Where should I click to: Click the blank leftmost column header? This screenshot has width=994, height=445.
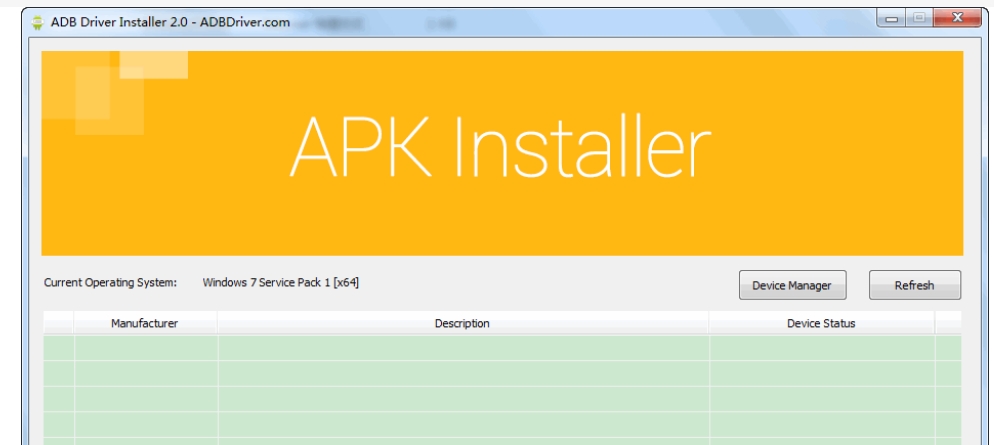click(x=58, y=323)
